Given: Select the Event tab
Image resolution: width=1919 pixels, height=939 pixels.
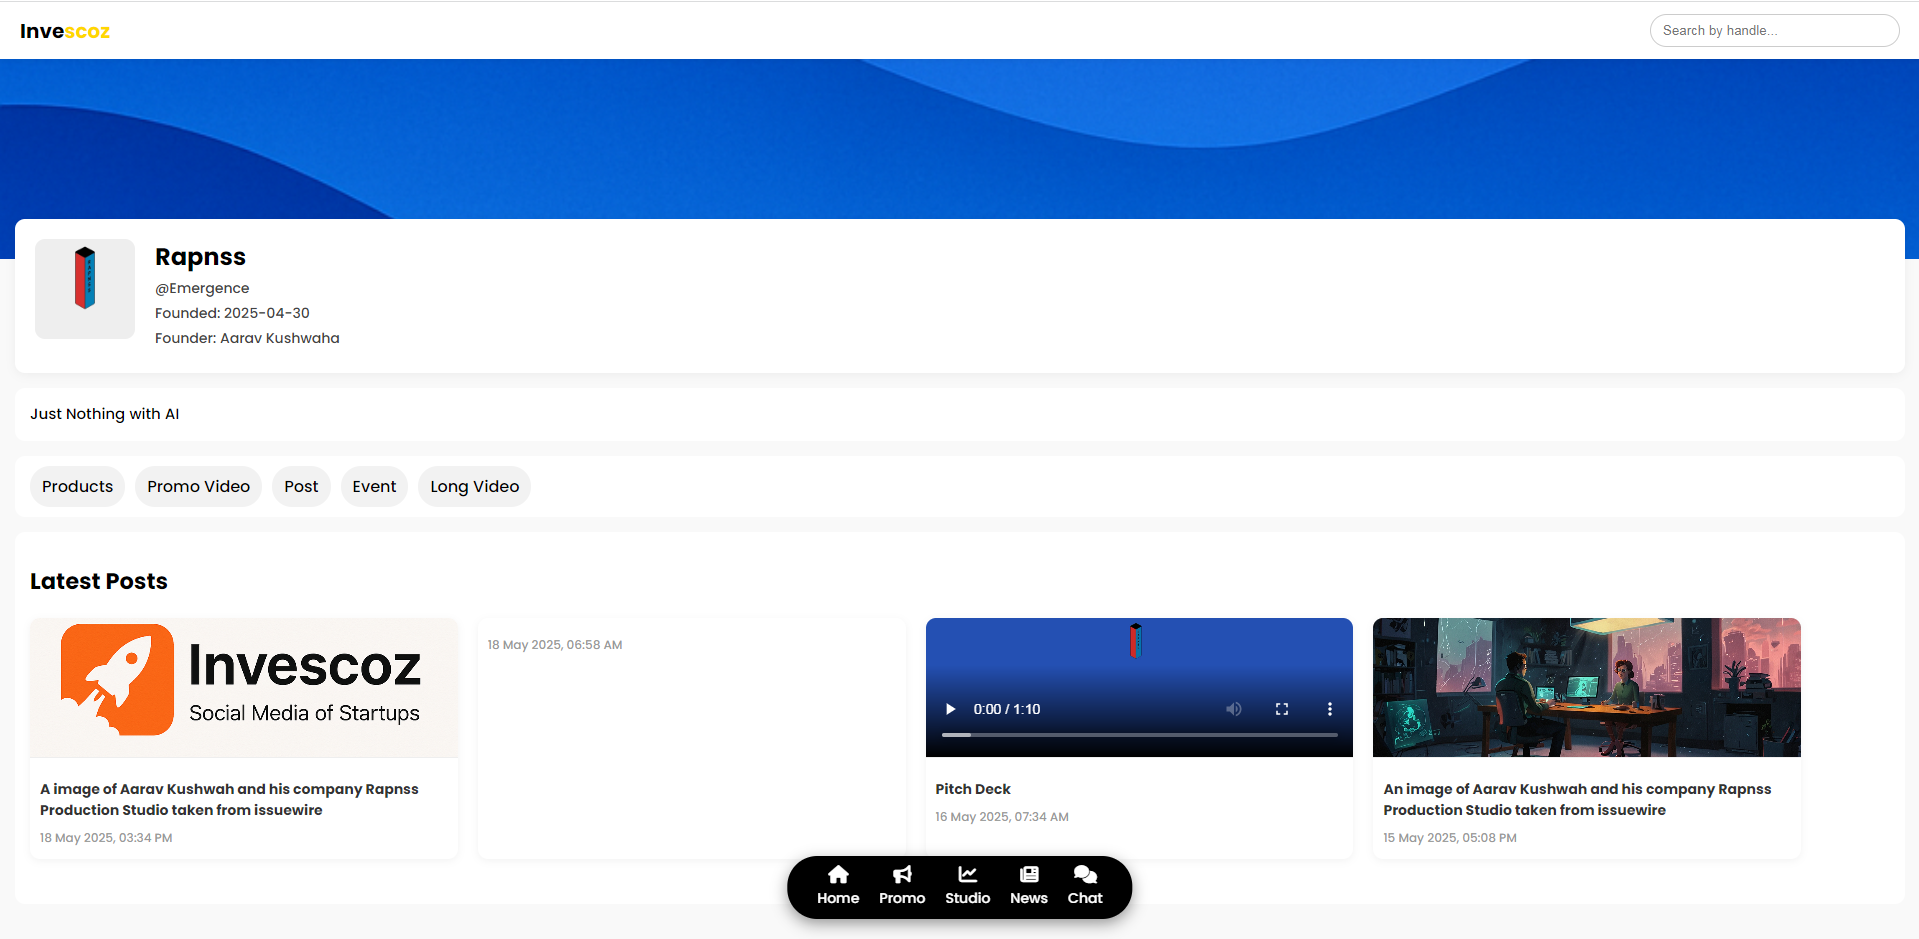Looking at the screenshot, I should (374, 487).
